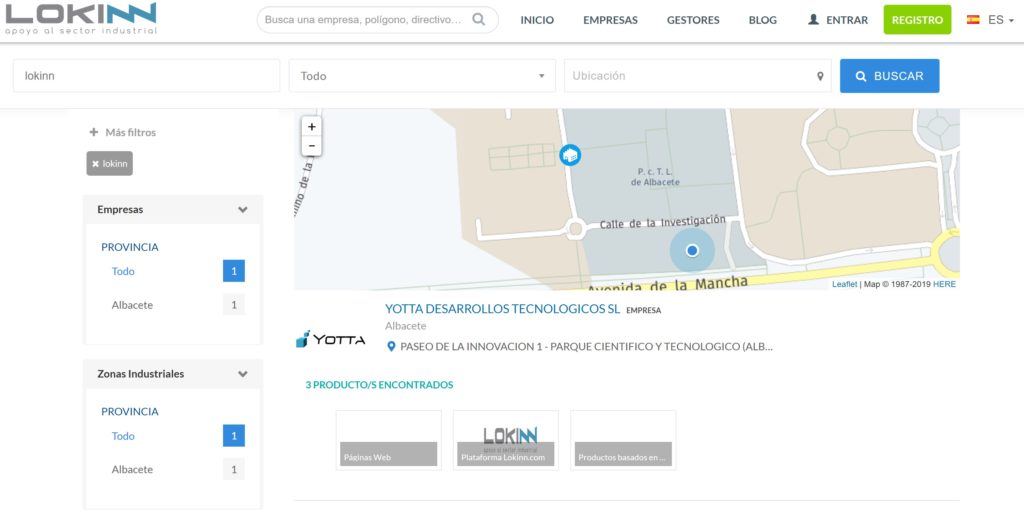This screenshot has width=1024, height=512.
Task: Click the Leaflet attribution link
Action: click(844, 284)
